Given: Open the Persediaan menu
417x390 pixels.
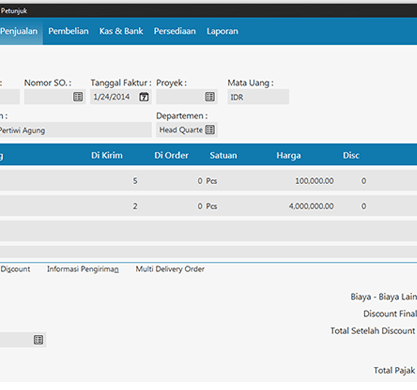Looking at the screenshot, I should click(x=175, y=31).
